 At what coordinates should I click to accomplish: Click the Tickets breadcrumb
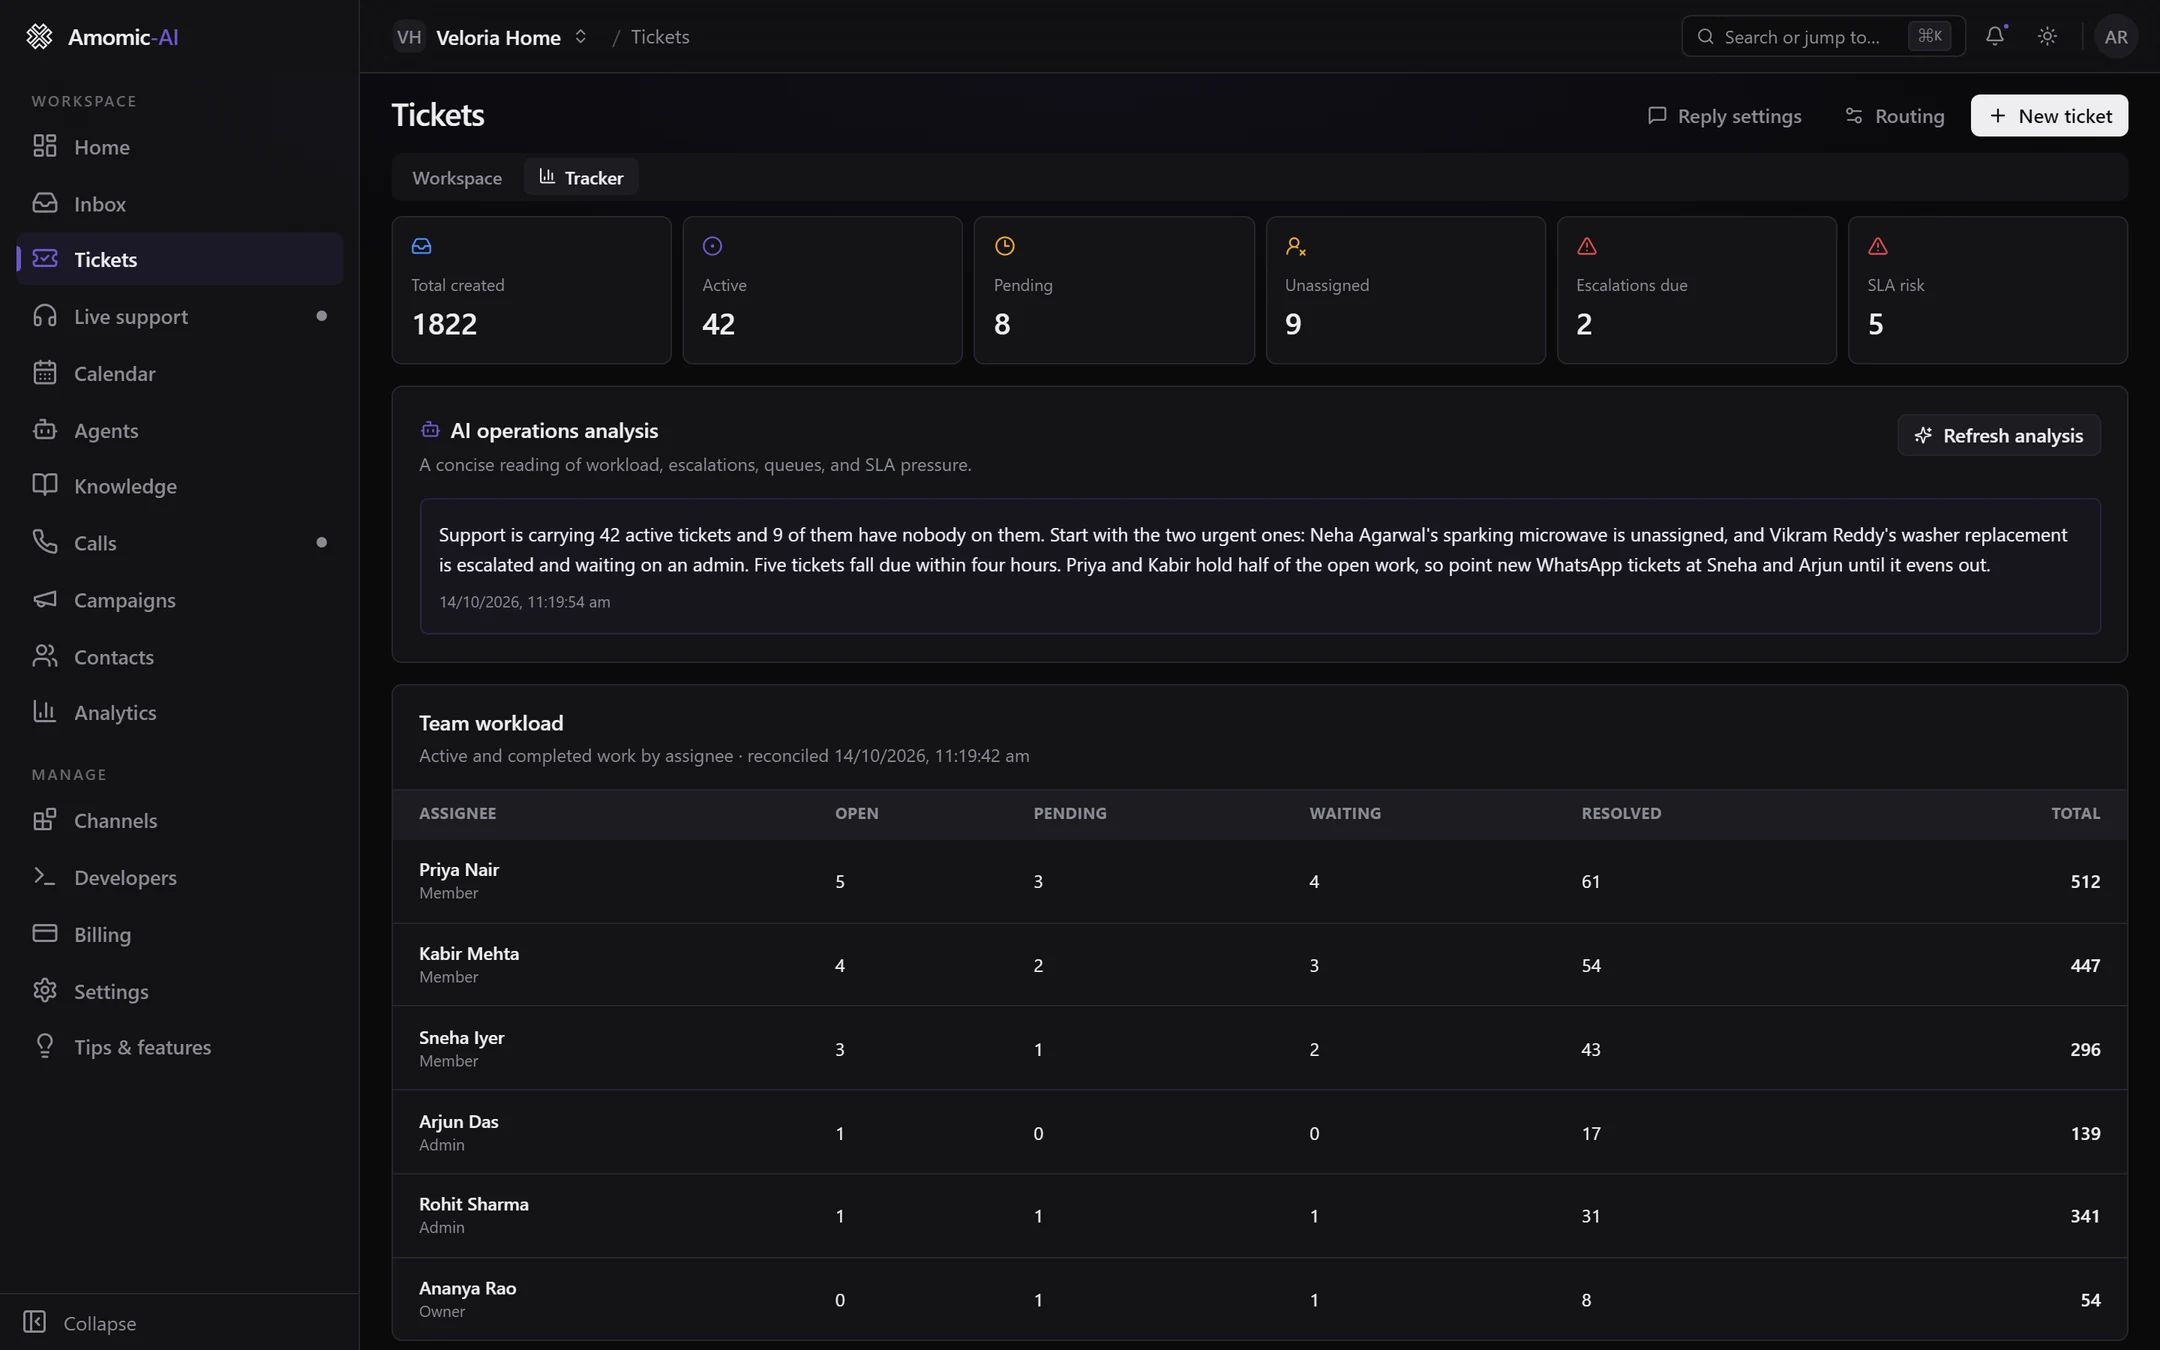point(660,37)
